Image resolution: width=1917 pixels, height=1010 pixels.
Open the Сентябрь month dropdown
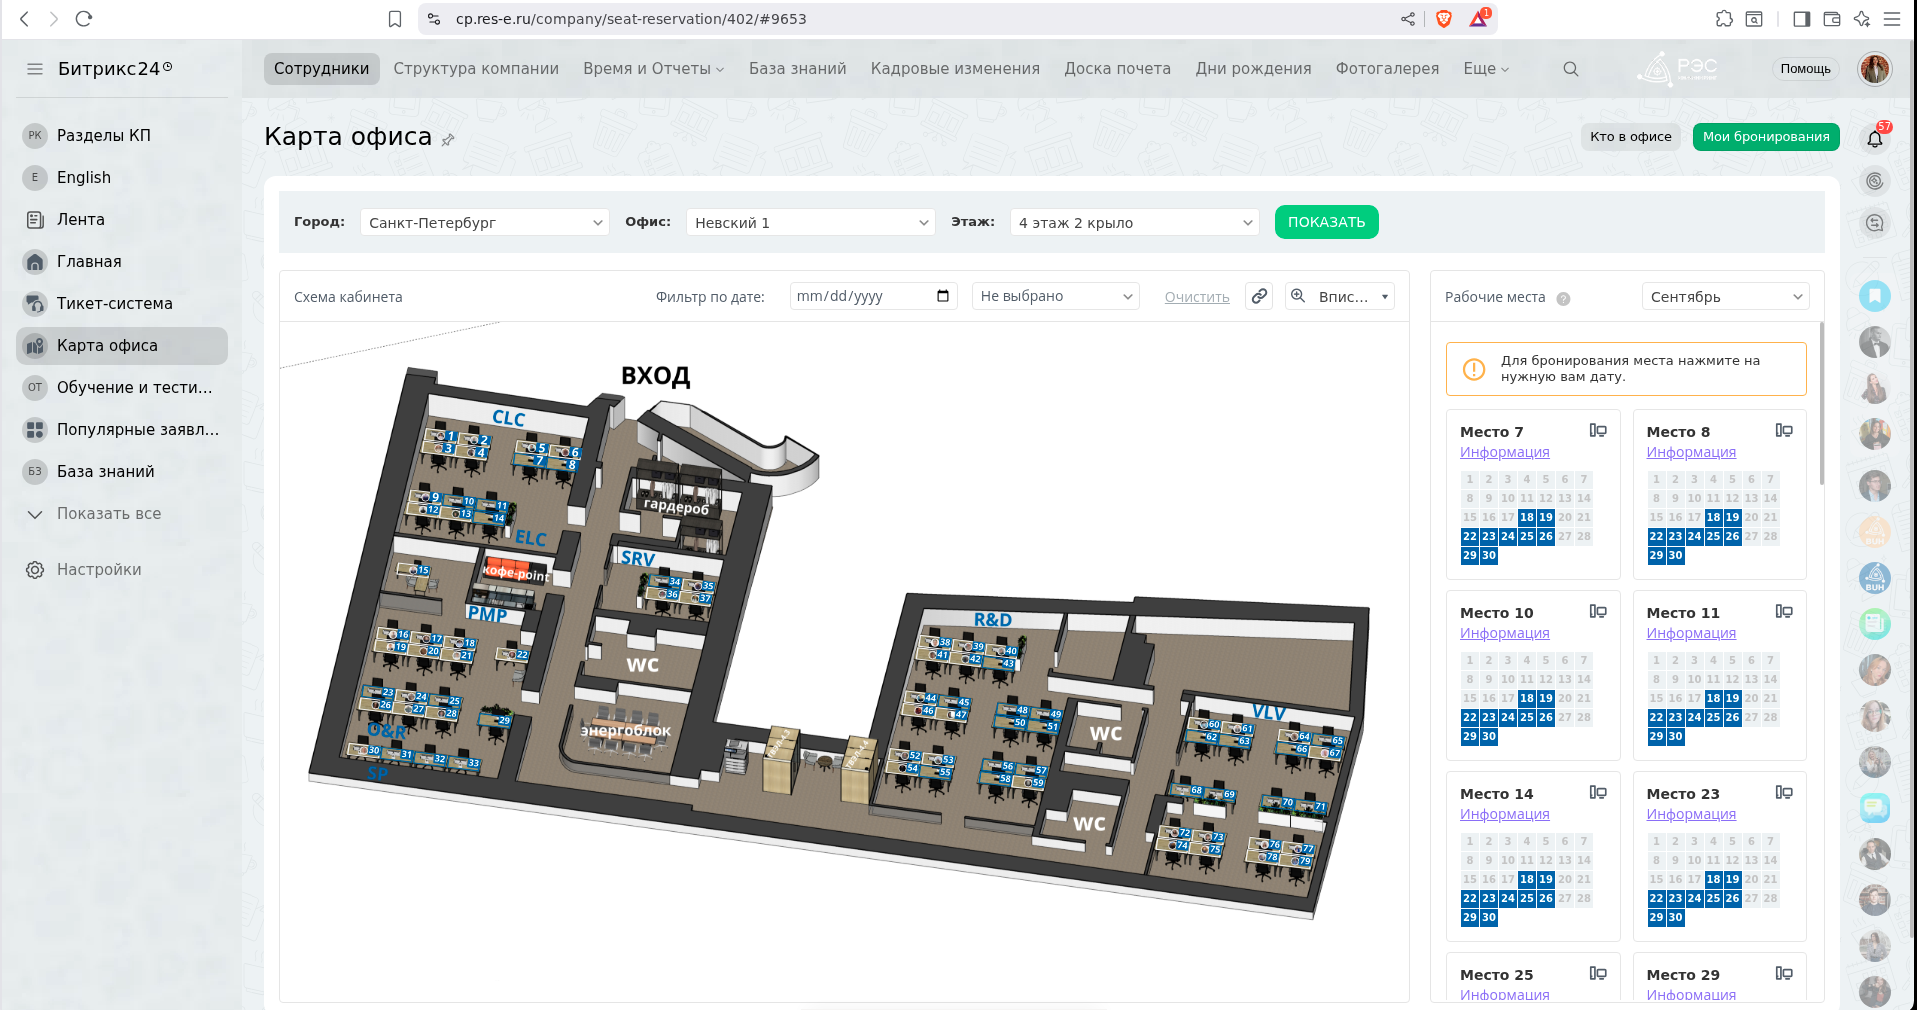pyautogui.click(x=1725, y=297)
